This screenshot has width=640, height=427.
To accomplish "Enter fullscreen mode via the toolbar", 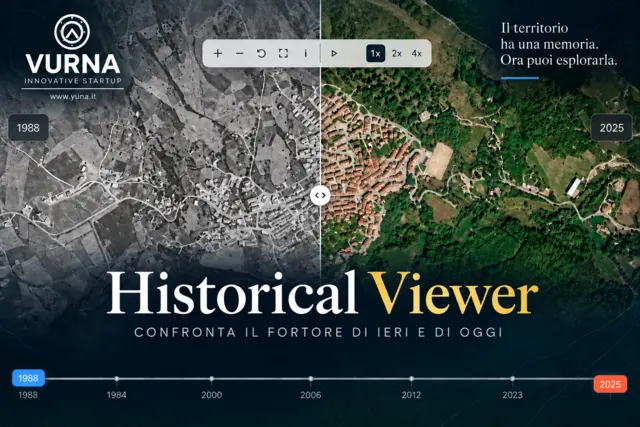I will click(283, 53).
